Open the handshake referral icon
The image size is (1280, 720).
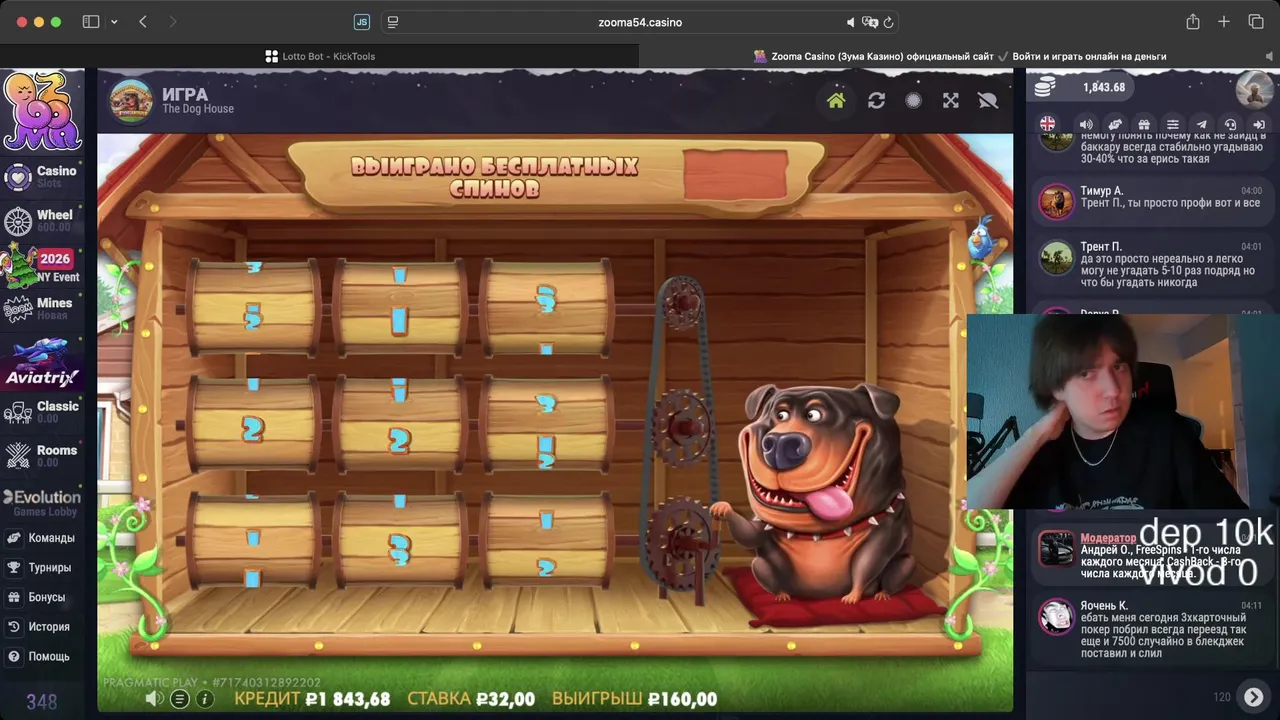pyautogui.click(x=1115, y=124)
